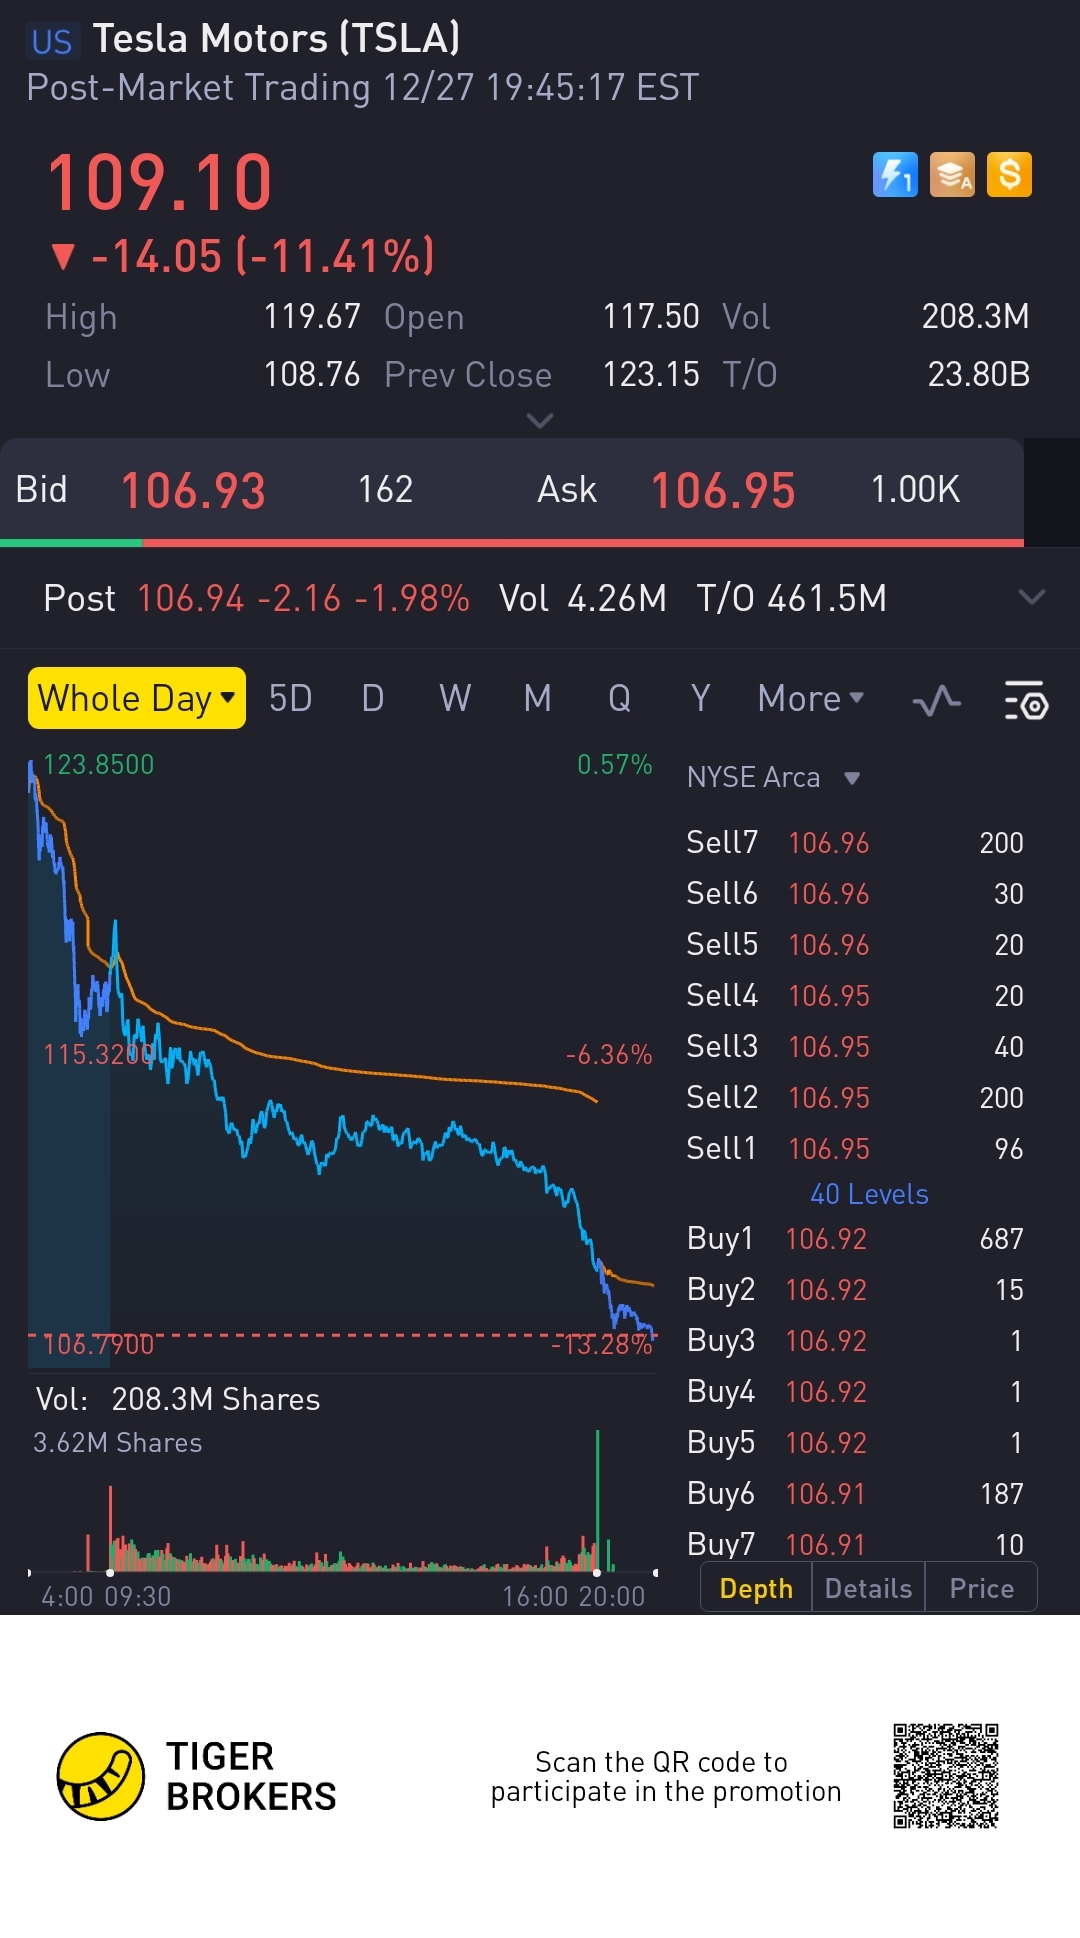1080x1938 pixels.
Task: Tap the Buy2 order book row
Action: pyautogui.click(x=855, y=1289)
